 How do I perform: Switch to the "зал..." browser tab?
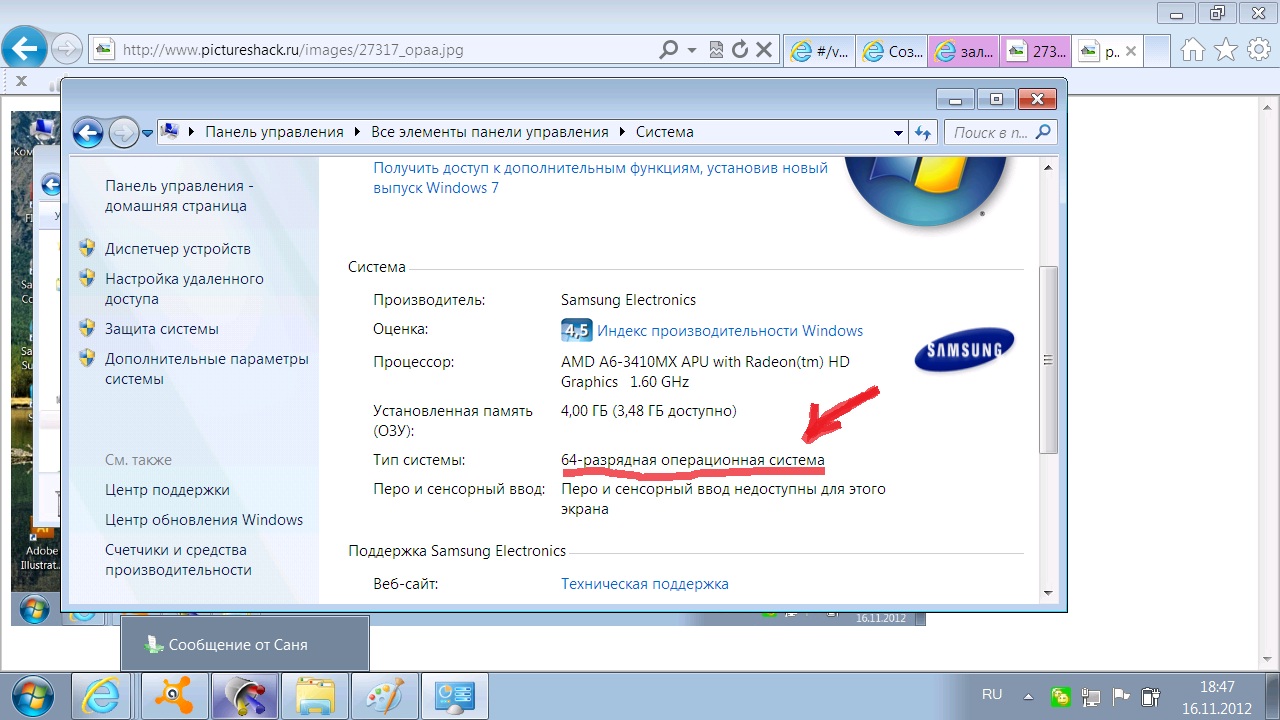[964, 51]
